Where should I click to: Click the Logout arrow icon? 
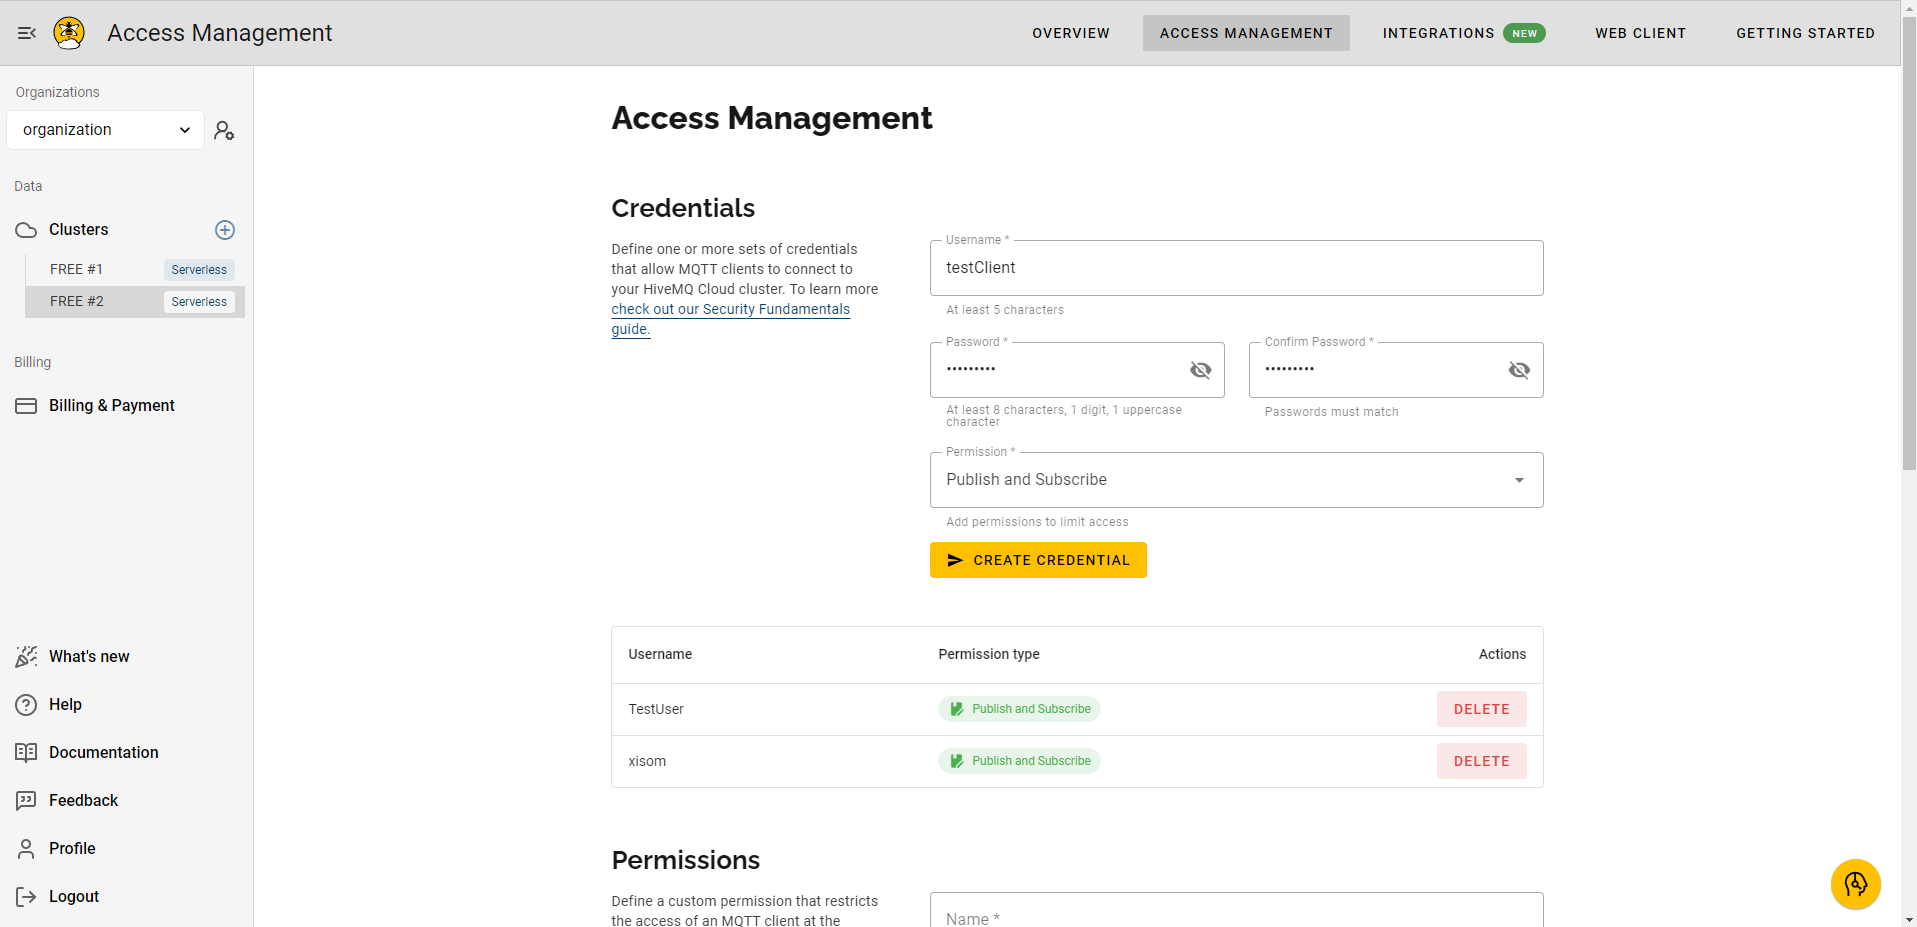coord(26,897)
